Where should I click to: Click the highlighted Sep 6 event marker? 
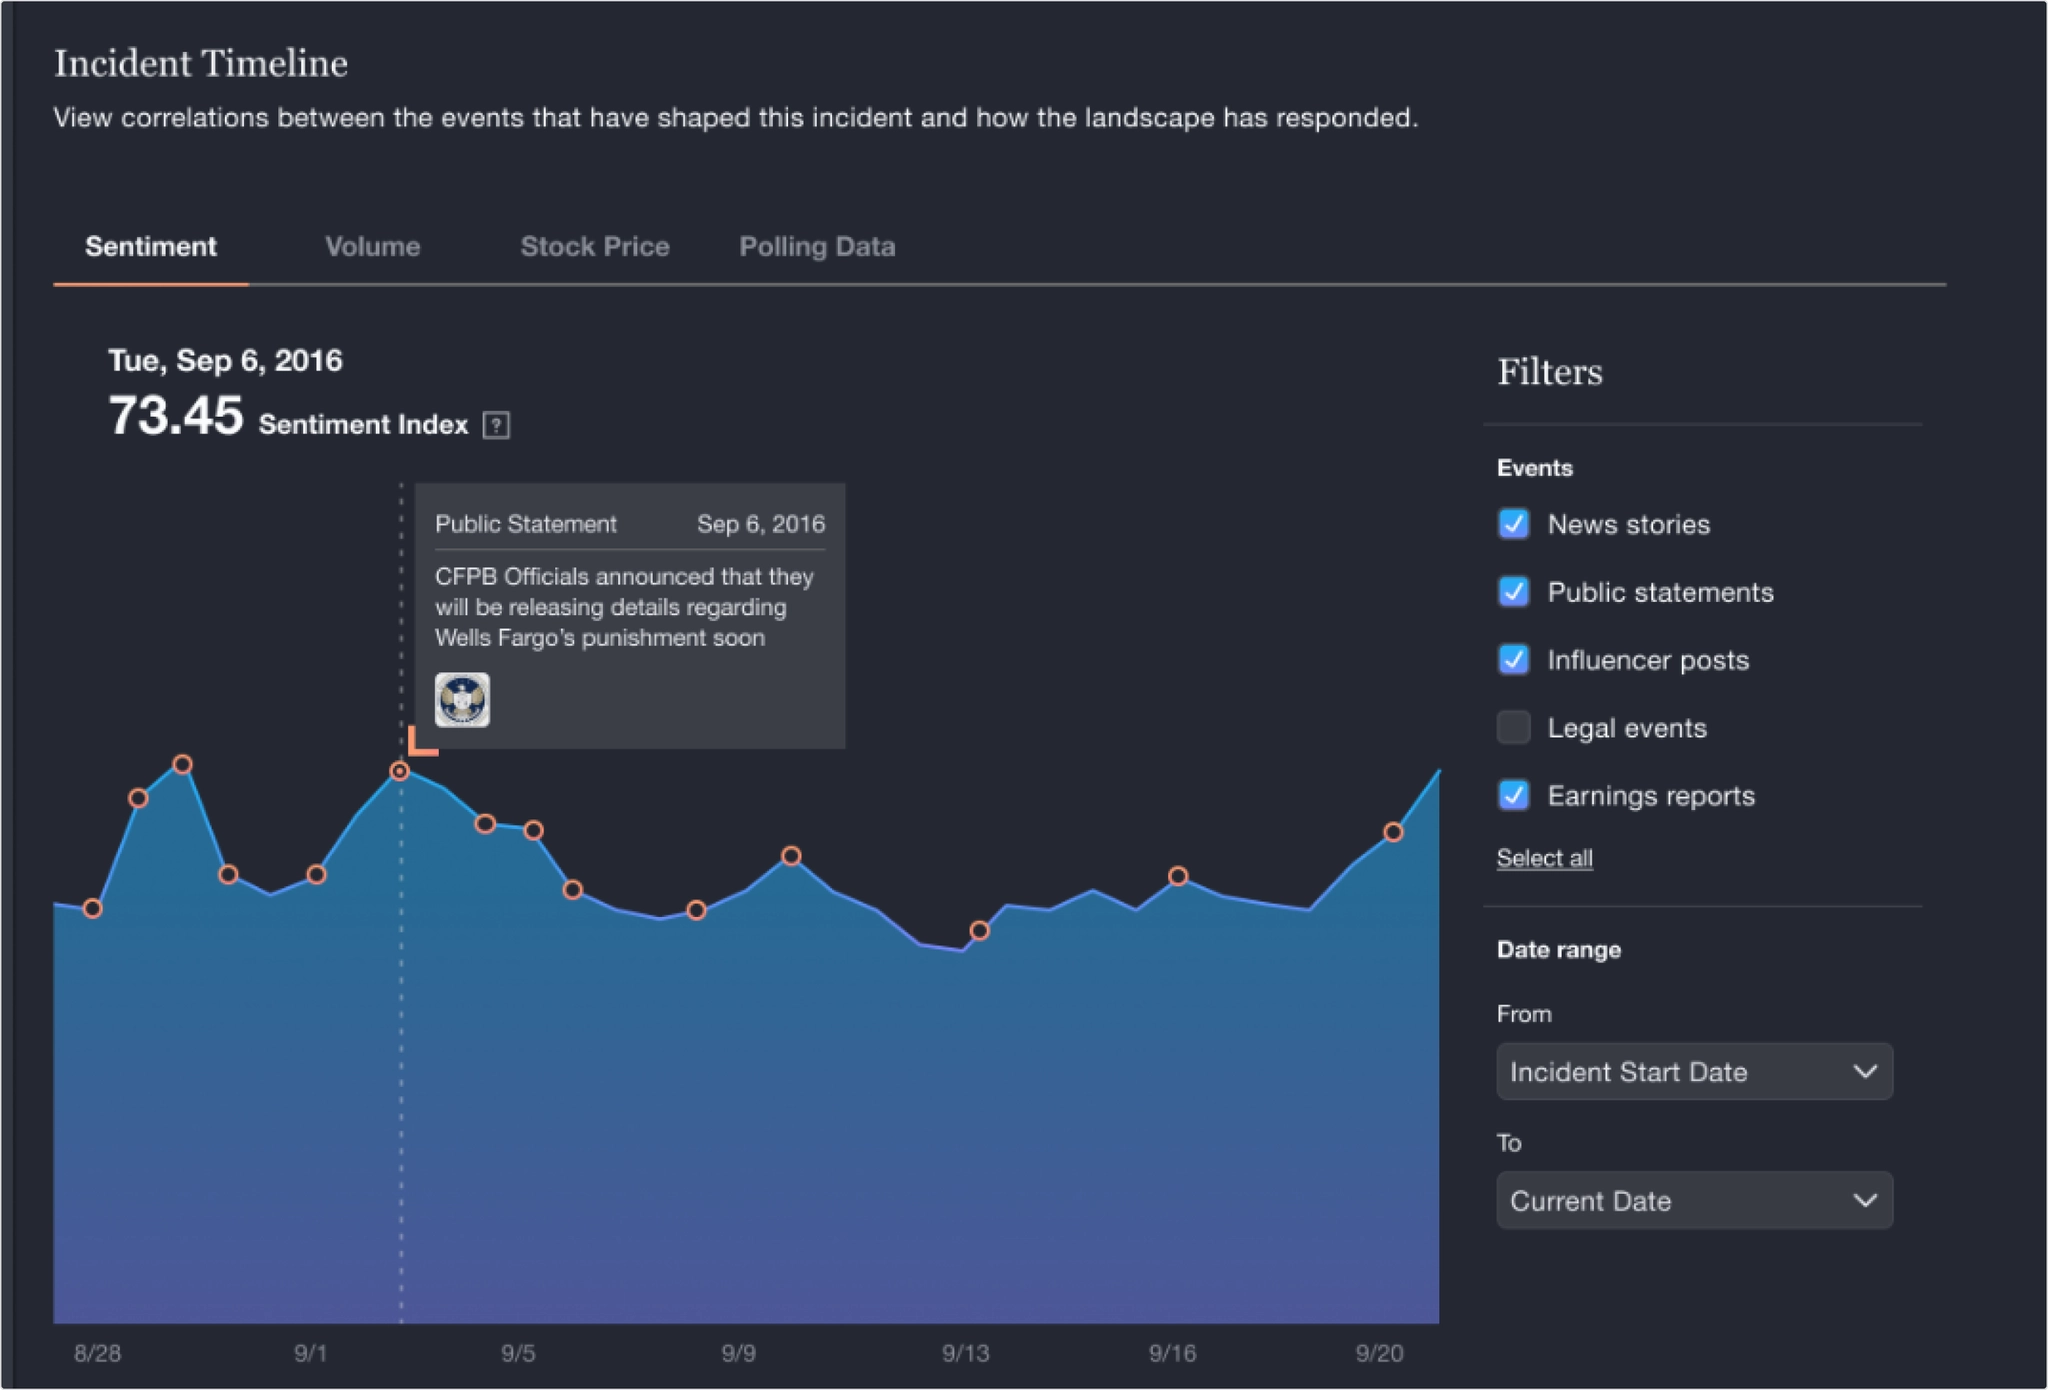(399, 771)
